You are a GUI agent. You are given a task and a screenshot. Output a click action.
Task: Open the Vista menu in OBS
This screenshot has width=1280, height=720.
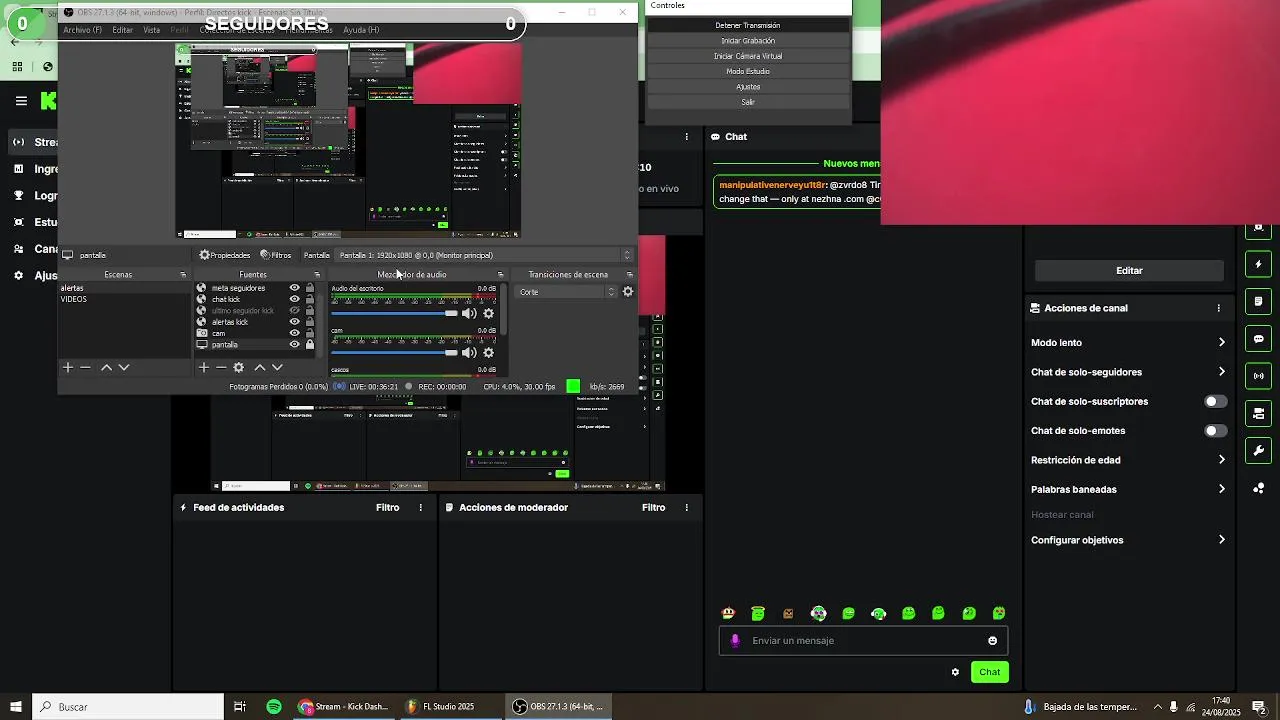point(152,30)
